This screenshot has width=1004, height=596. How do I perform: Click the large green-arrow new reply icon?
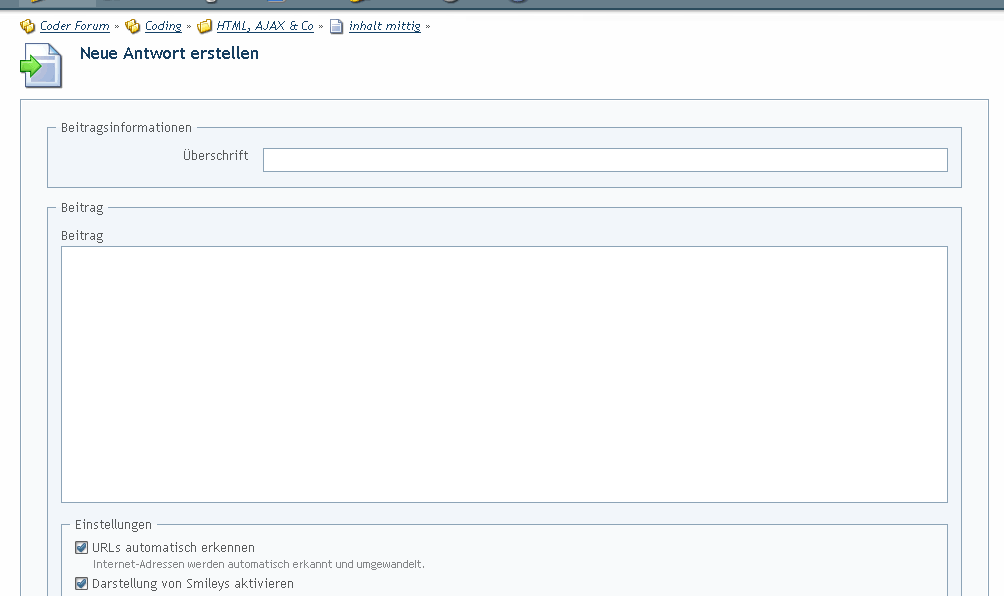(42, 66)
